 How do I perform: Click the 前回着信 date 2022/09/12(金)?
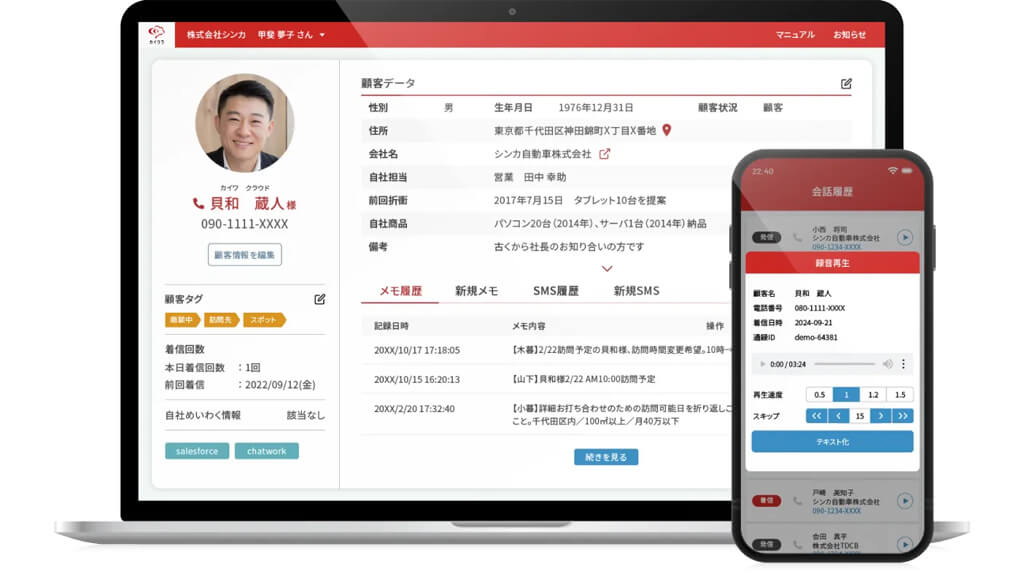click(280, 385)
